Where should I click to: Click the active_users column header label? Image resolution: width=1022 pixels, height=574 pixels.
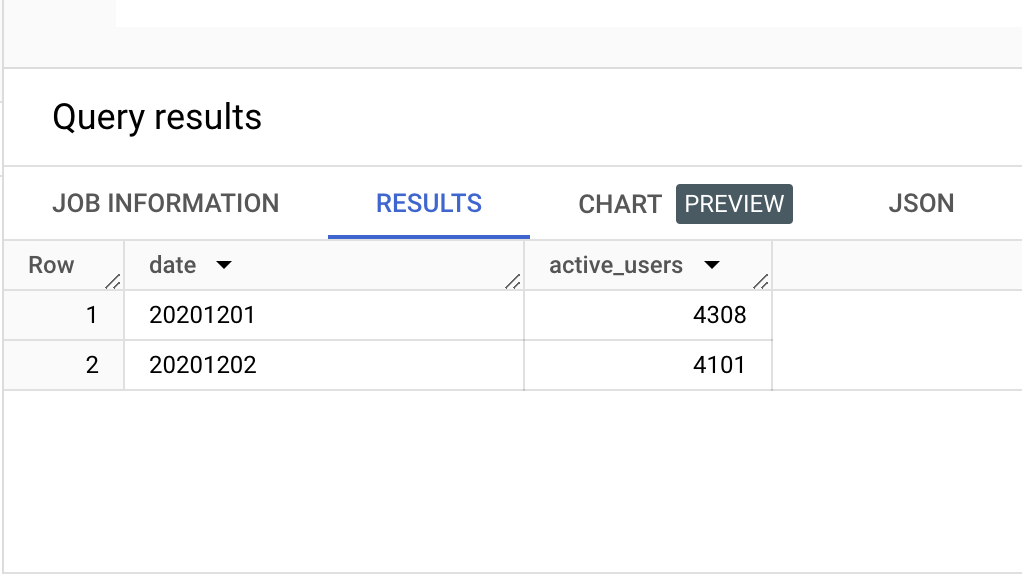point(616,265)
